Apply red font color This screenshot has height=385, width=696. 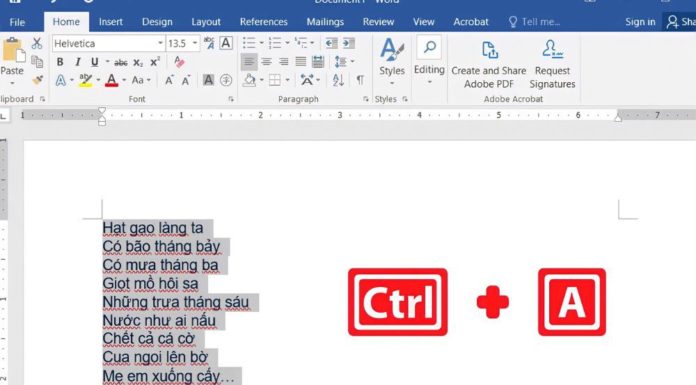111,80
